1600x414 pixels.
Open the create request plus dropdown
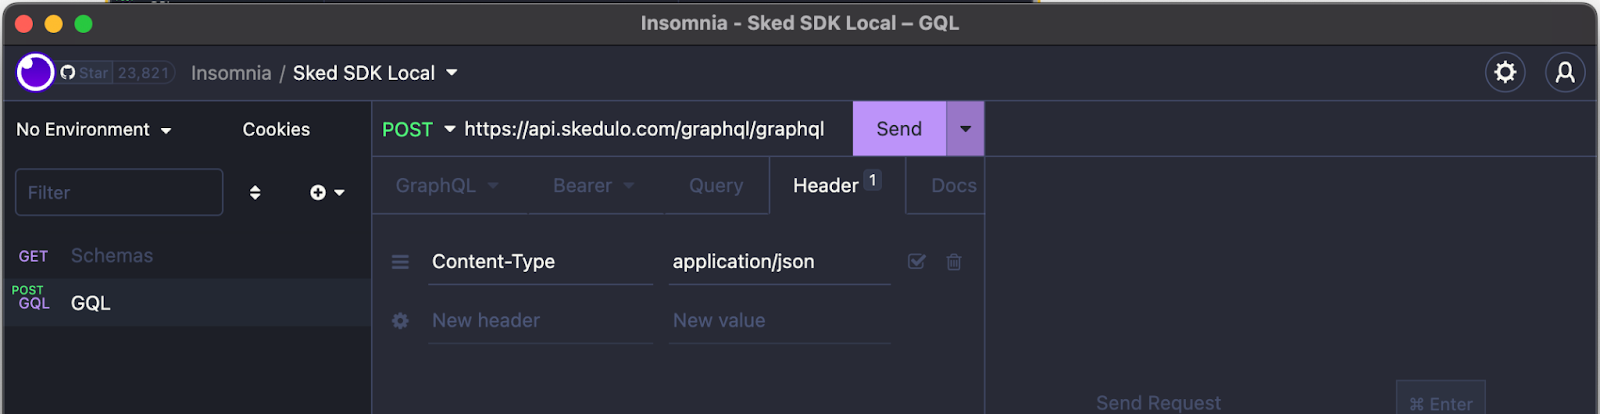coord(327,192)
